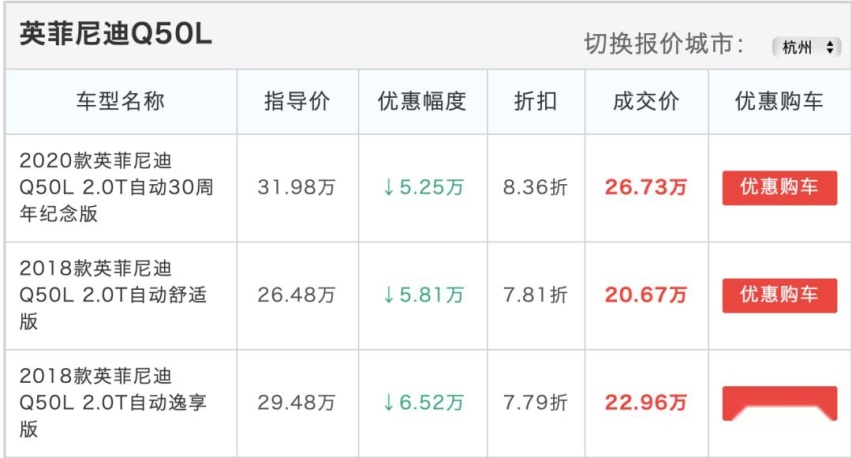The image size is (852, 458).
Task: Click the 29.48万 guide price
Action: 296,403
